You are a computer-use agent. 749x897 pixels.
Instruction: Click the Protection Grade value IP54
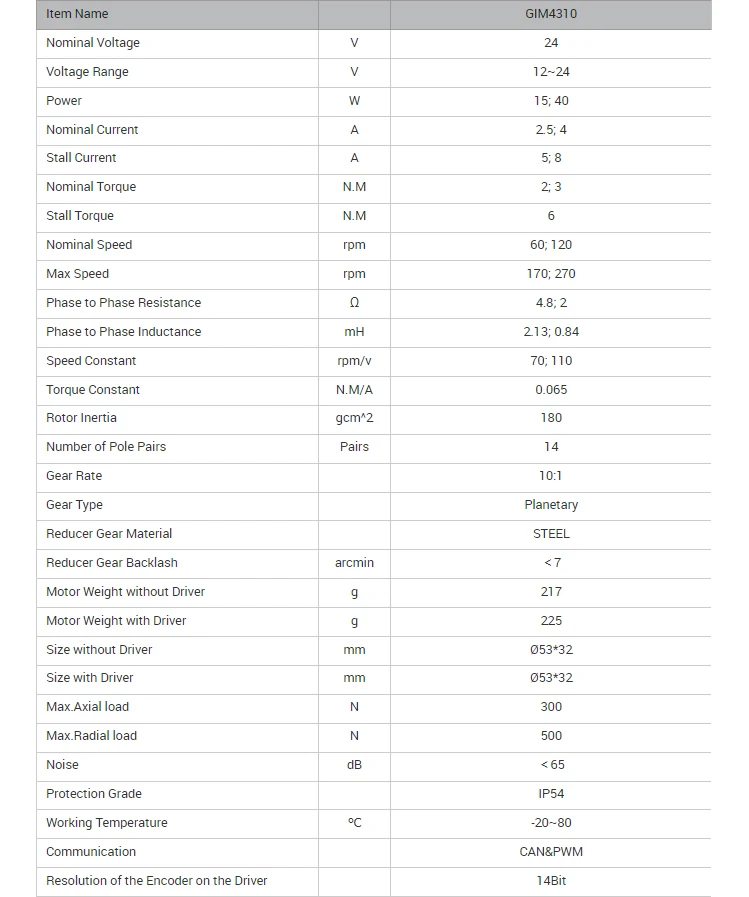551,794
